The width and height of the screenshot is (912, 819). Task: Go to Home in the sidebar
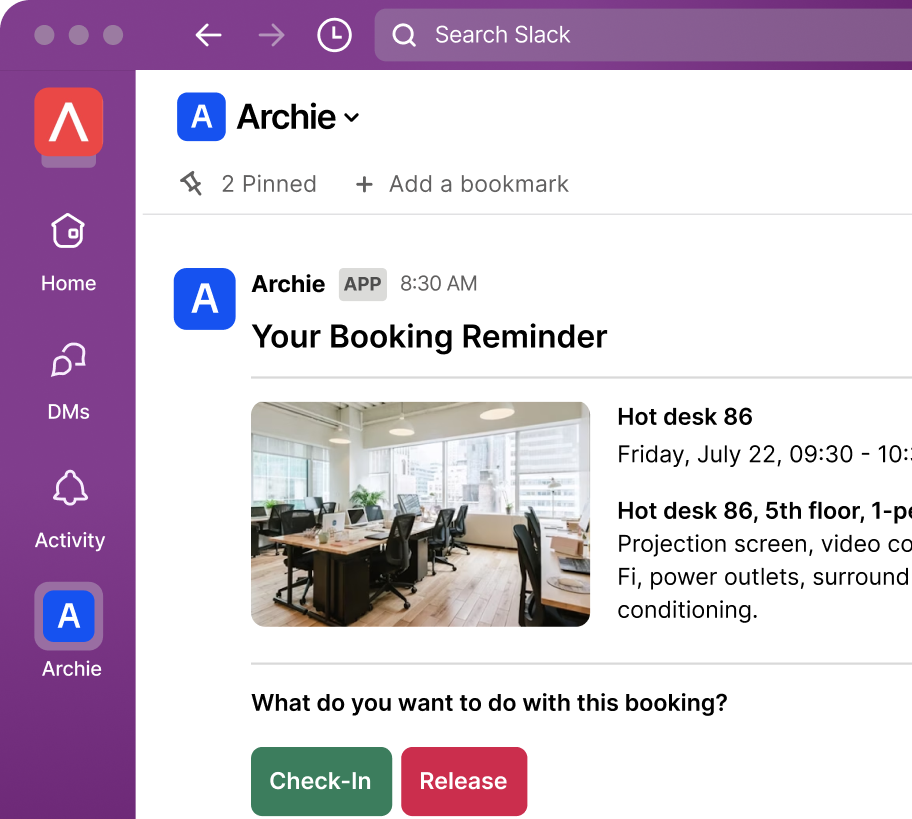coord(69,252)
